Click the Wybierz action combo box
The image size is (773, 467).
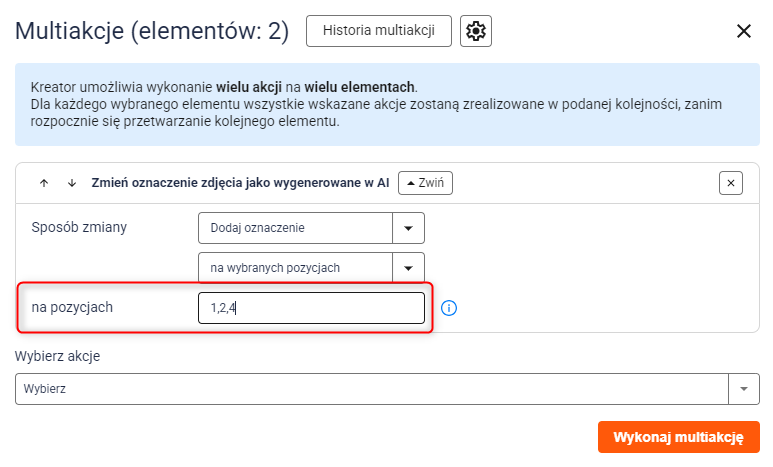[372, 389]
